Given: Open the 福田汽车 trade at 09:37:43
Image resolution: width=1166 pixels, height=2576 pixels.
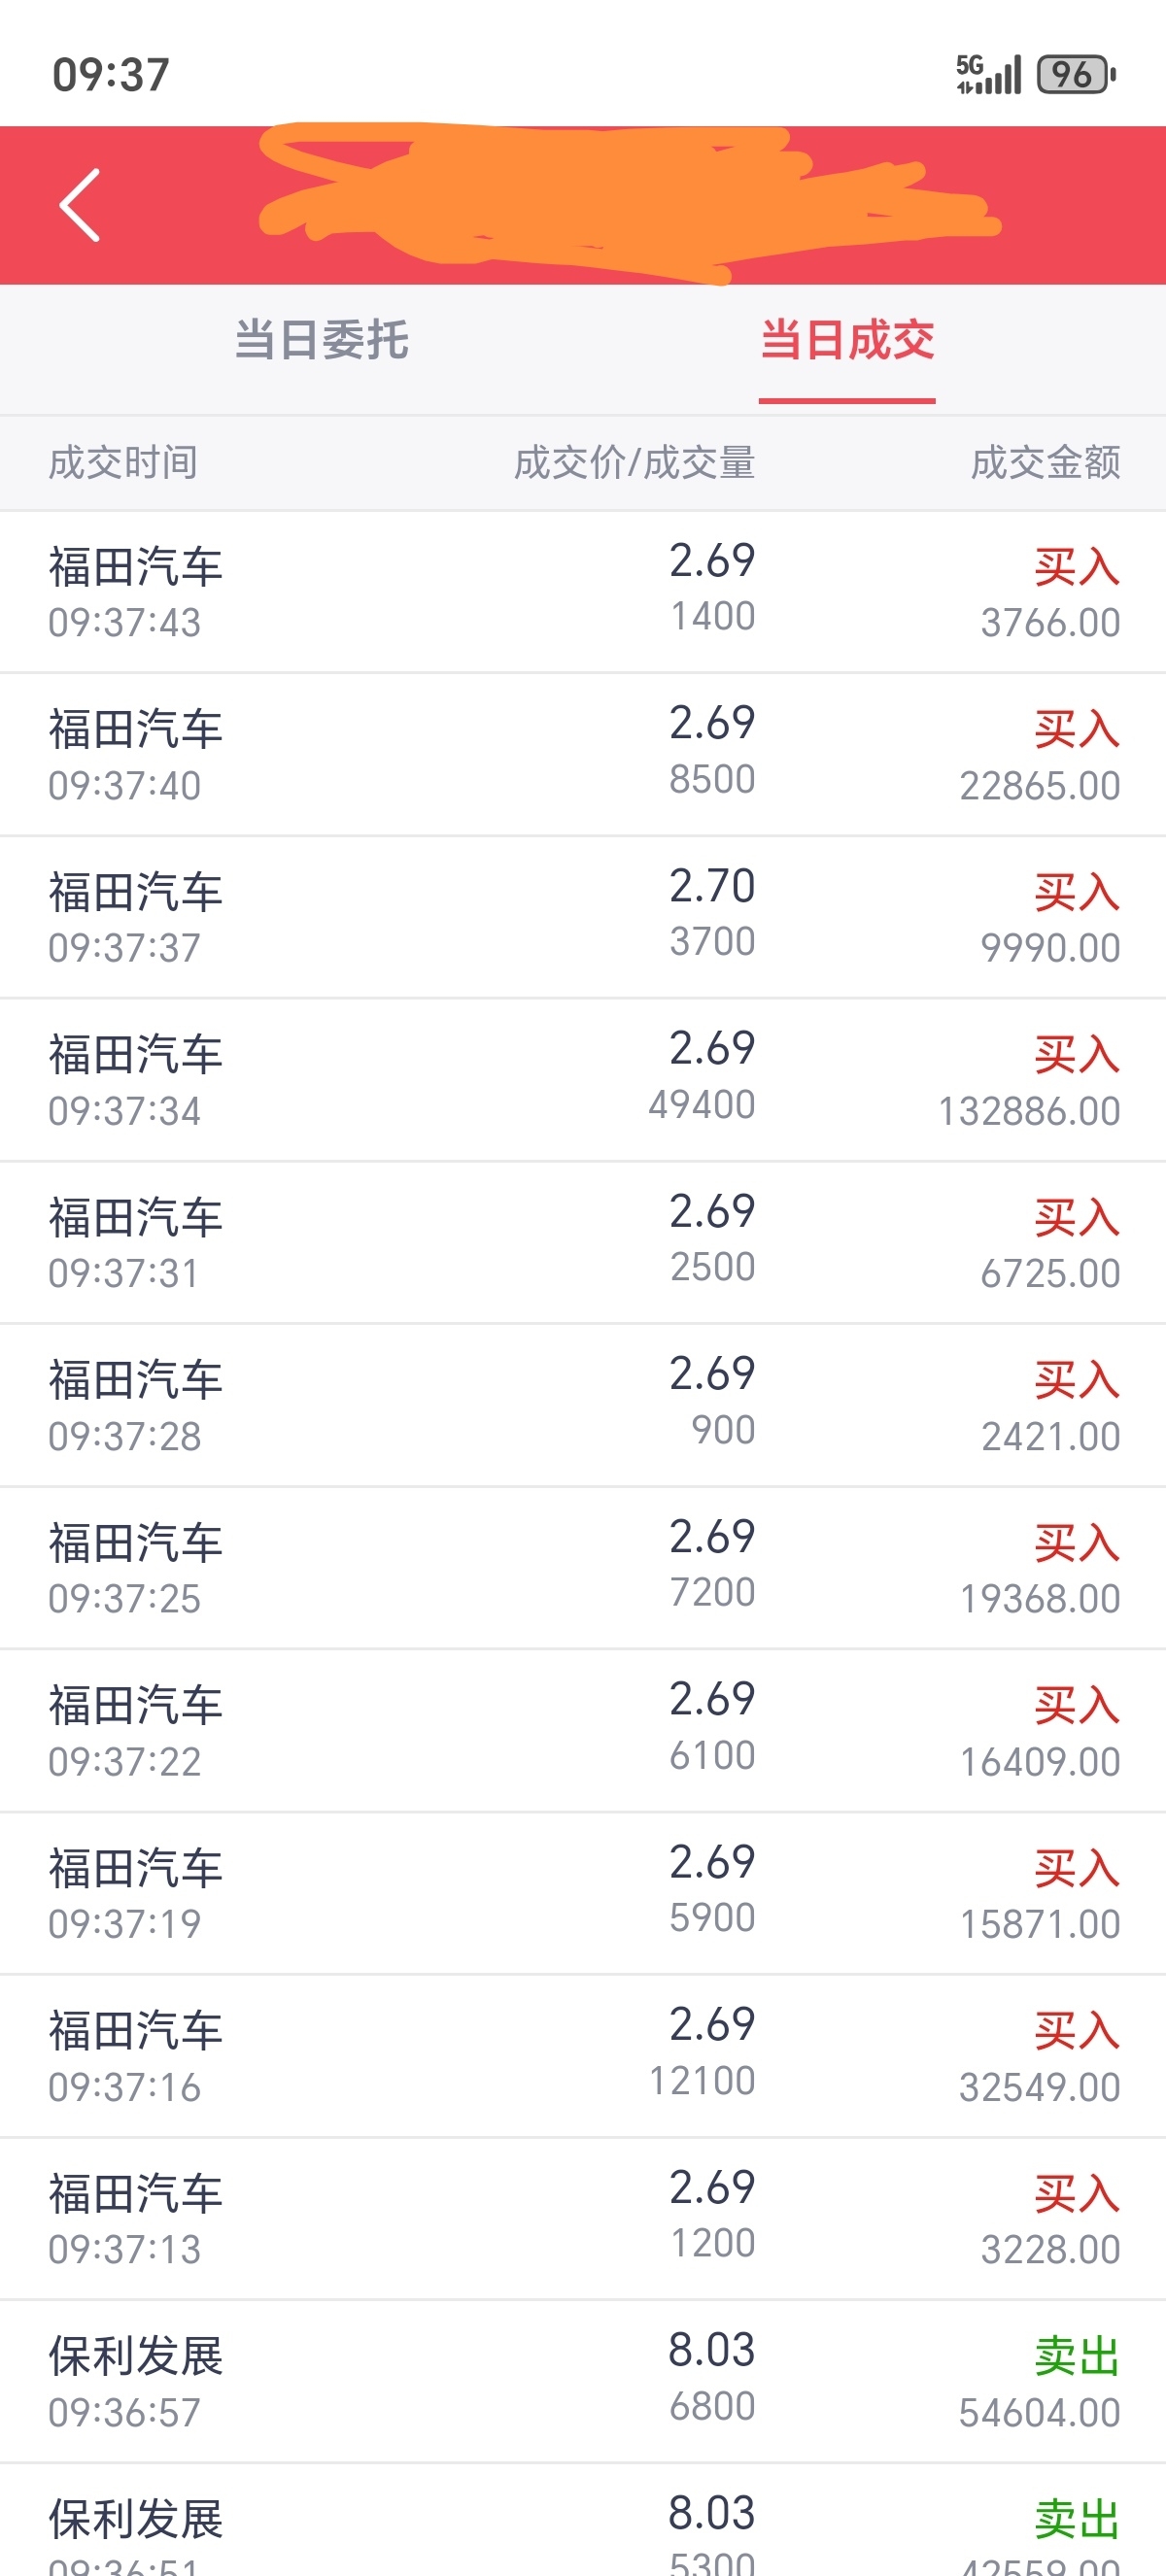Looking at the screenshot, I should pos(583,592).
